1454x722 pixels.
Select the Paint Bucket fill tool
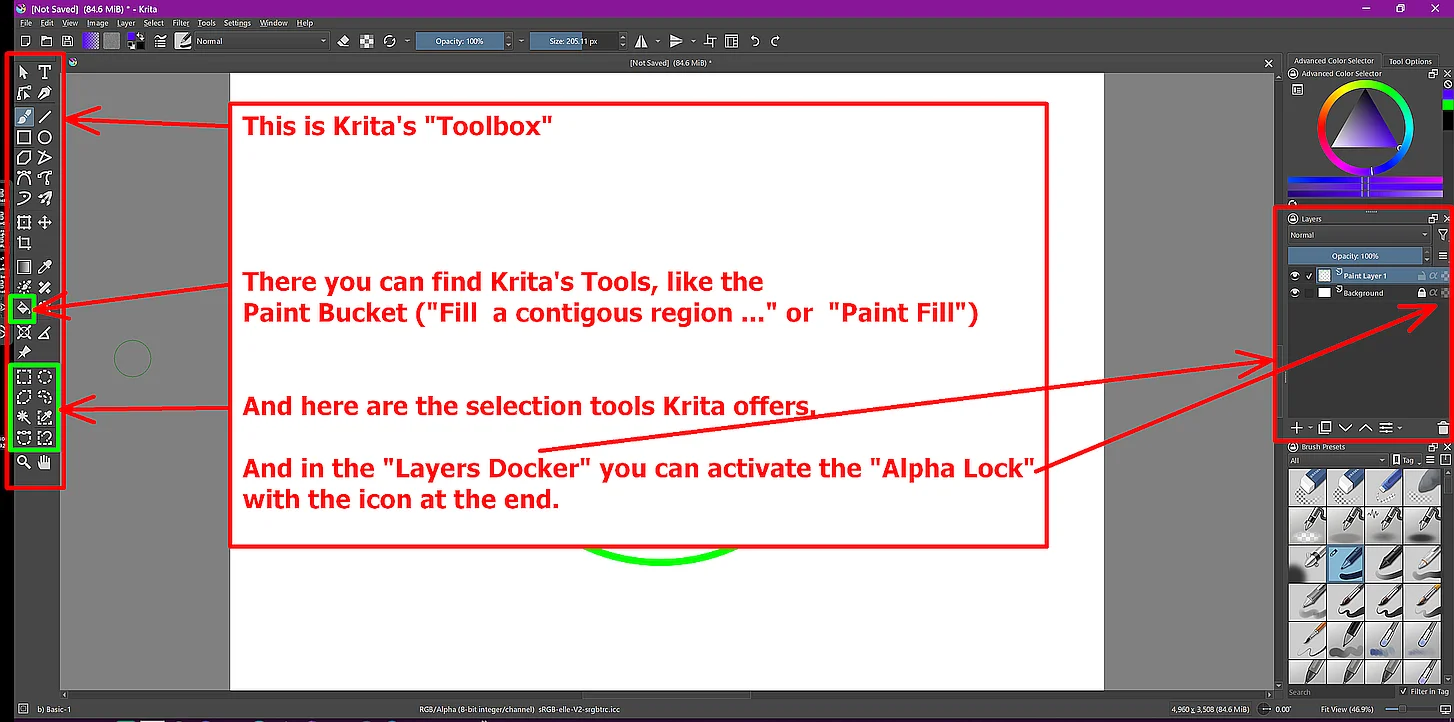tap(24, 309)
